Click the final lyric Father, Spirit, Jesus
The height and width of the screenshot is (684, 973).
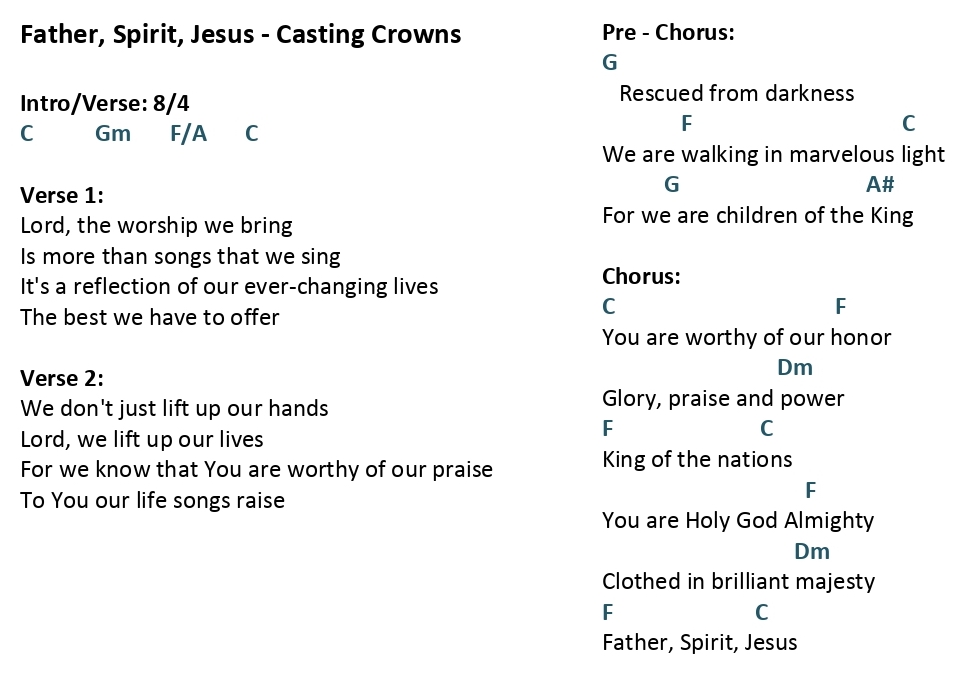(x=699, y=643)
